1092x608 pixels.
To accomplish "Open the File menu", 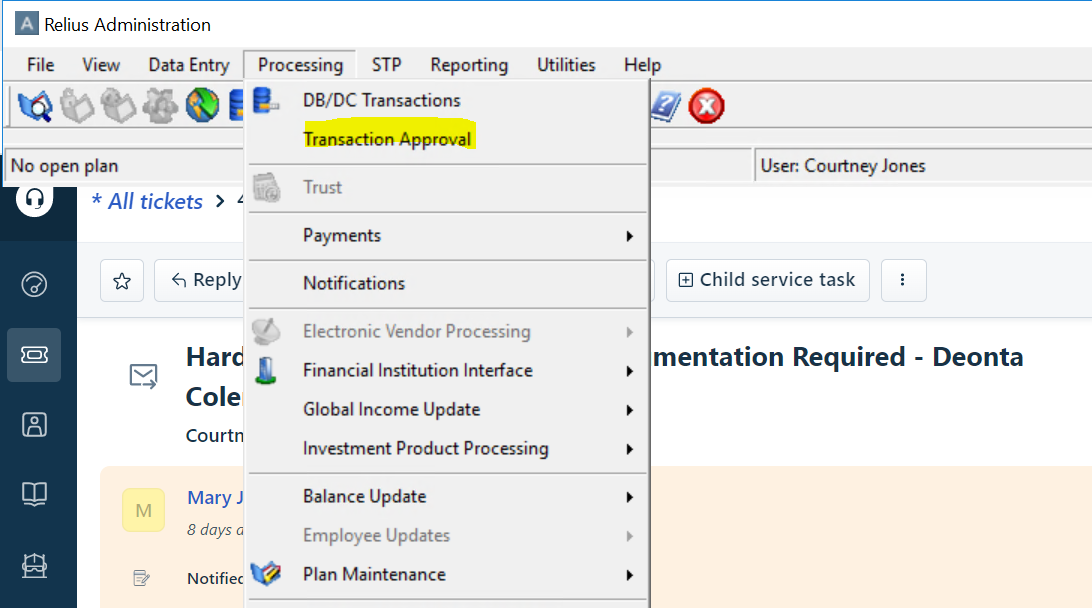I will [40, 65].
